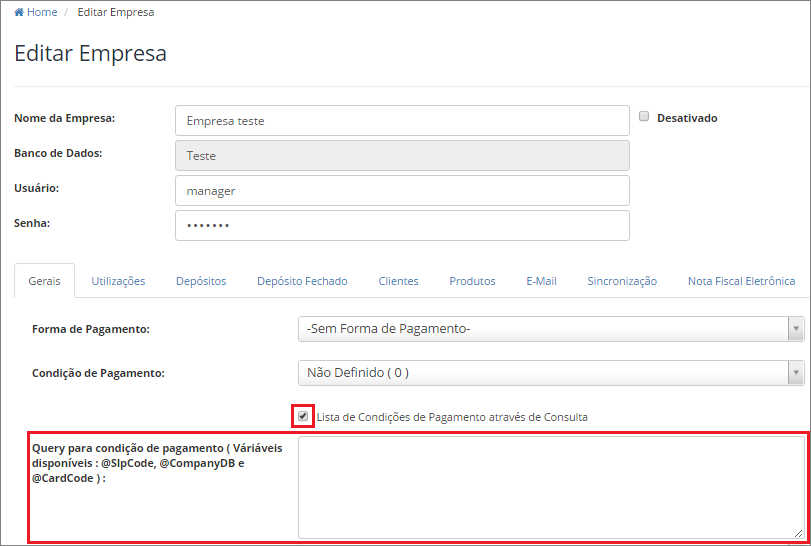Open the Depósito Fechado tab
Viewport: 811px width, 546px height.
point(302,281)
